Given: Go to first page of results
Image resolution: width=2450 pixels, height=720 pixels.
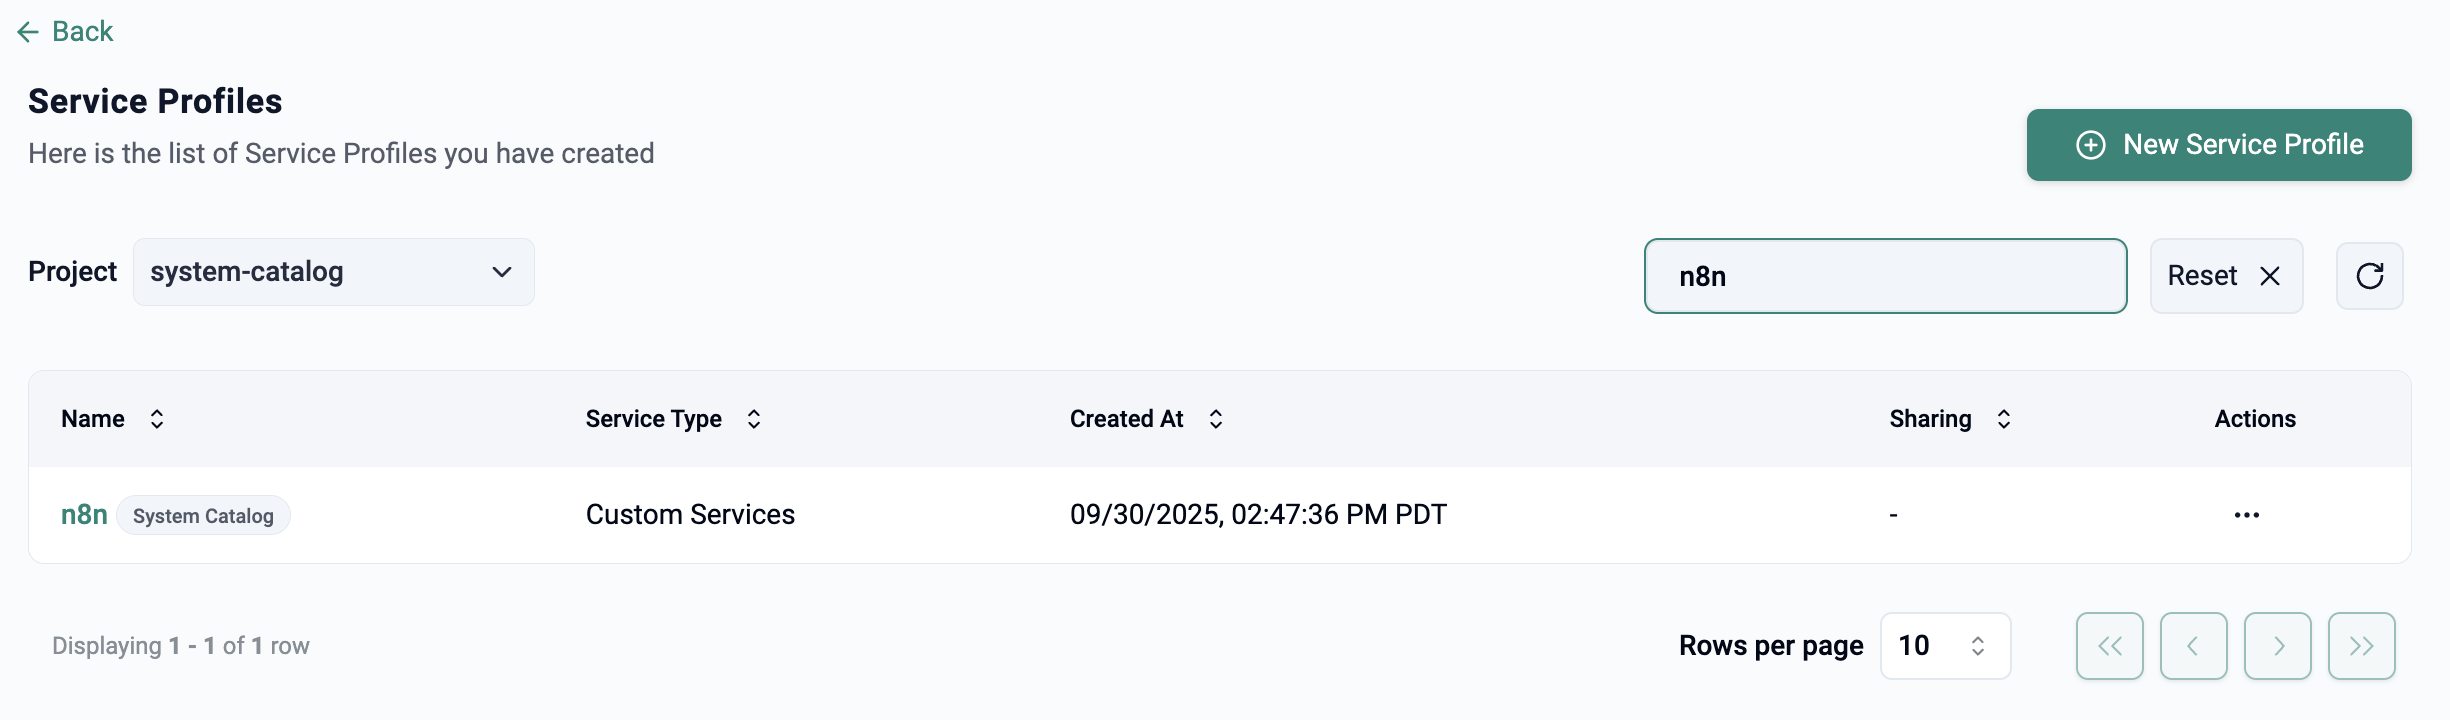Looking at the screenshot, I should coord(2109,646).
